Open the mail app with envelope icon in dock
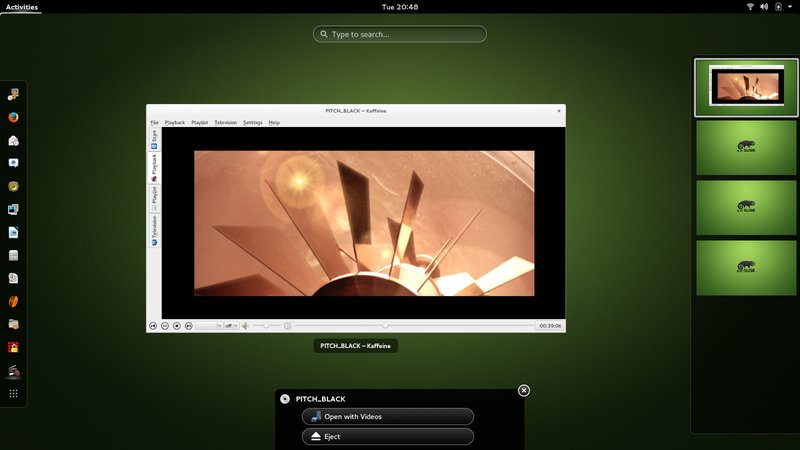This screenshot has height=450, width=800. click(13, 140)
